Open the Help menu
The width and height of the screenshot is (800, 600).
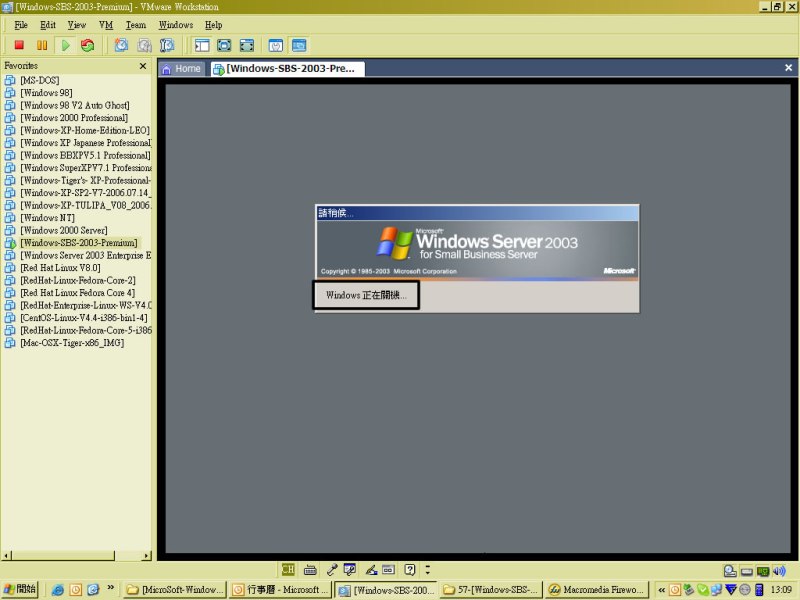pos(213,25)
